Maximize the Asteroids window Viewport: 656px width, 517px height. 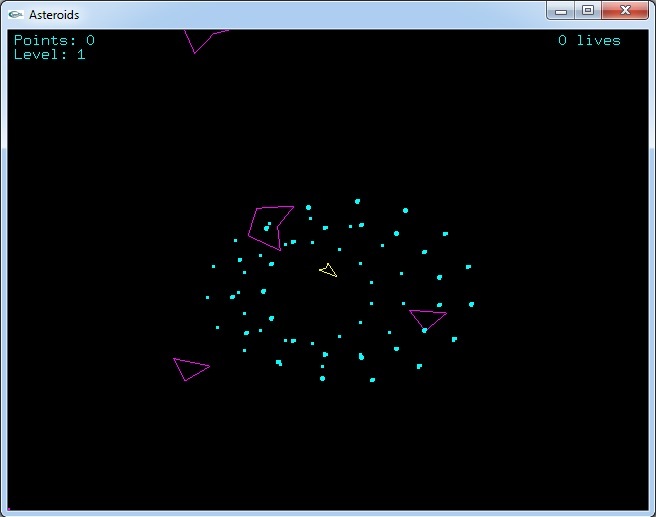tap(588, 10)
